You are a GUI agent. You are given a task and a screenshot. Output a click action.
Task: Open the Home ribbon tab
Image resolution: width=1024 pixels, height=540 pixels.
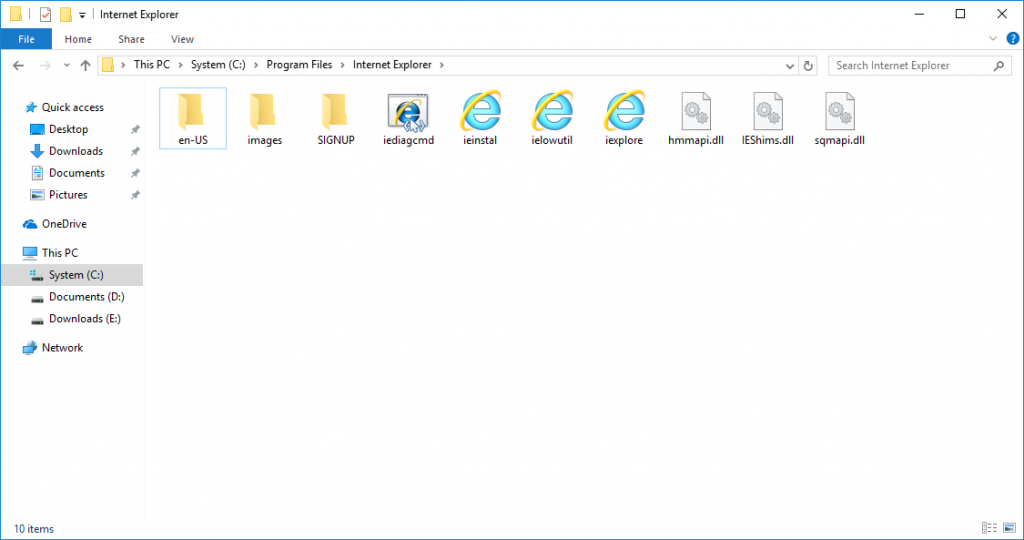tap(78, 39)
